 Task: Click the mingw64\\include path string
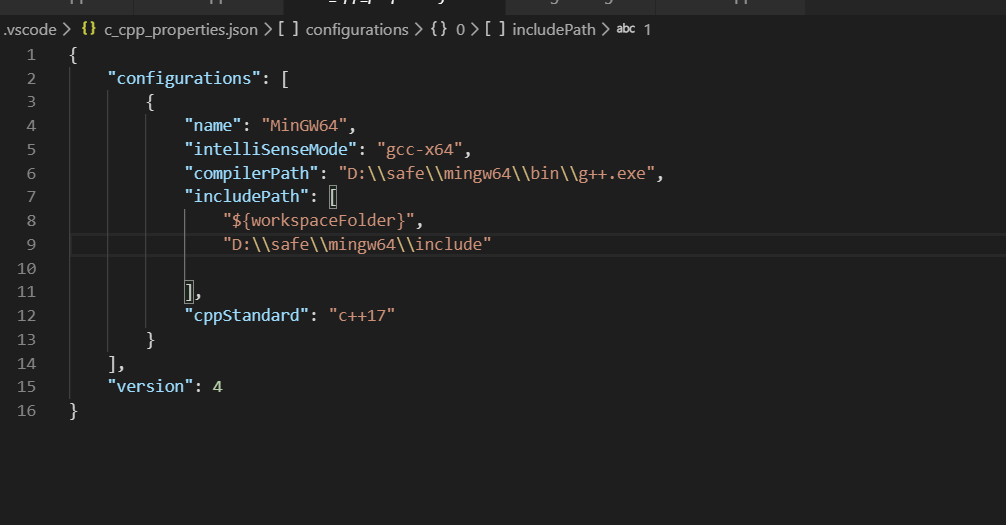point(357,245)
